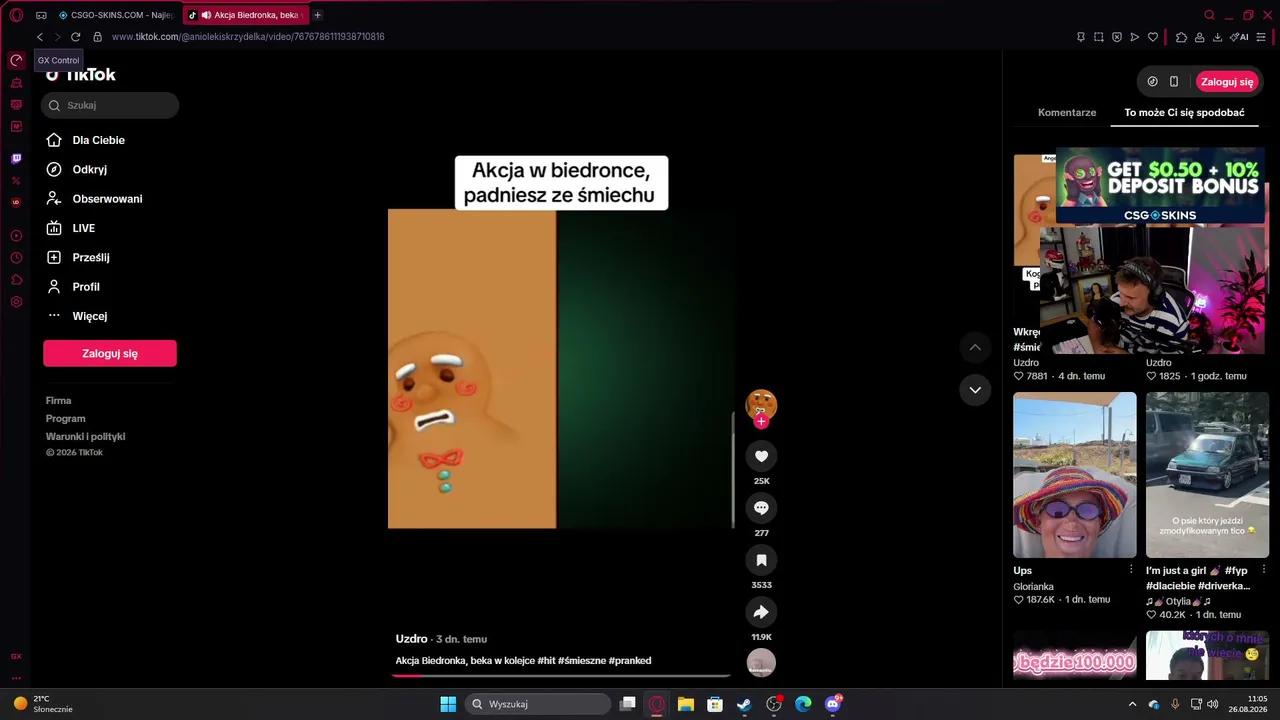The width and height of the screenshot is (1280, 720).
Task: Follow Uzdro using the plus badge
Action: tap(761, 422)
